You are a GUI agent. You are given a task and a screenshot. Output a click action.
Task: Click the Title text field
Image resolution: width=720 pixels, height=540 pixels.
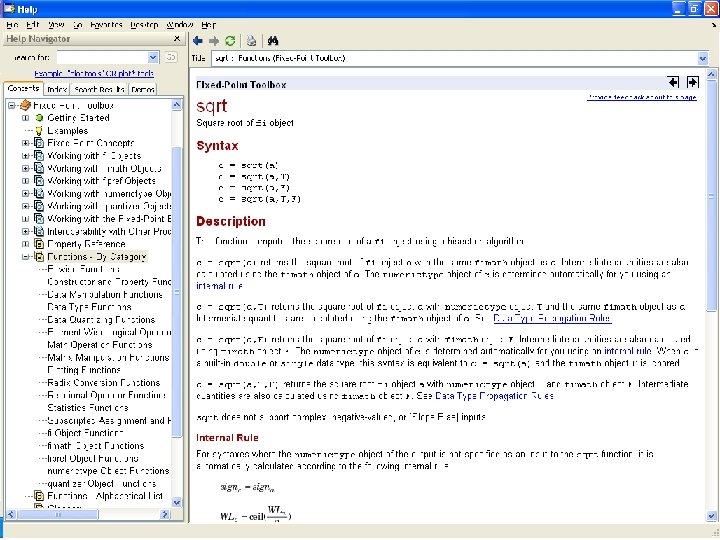point(454,58)
